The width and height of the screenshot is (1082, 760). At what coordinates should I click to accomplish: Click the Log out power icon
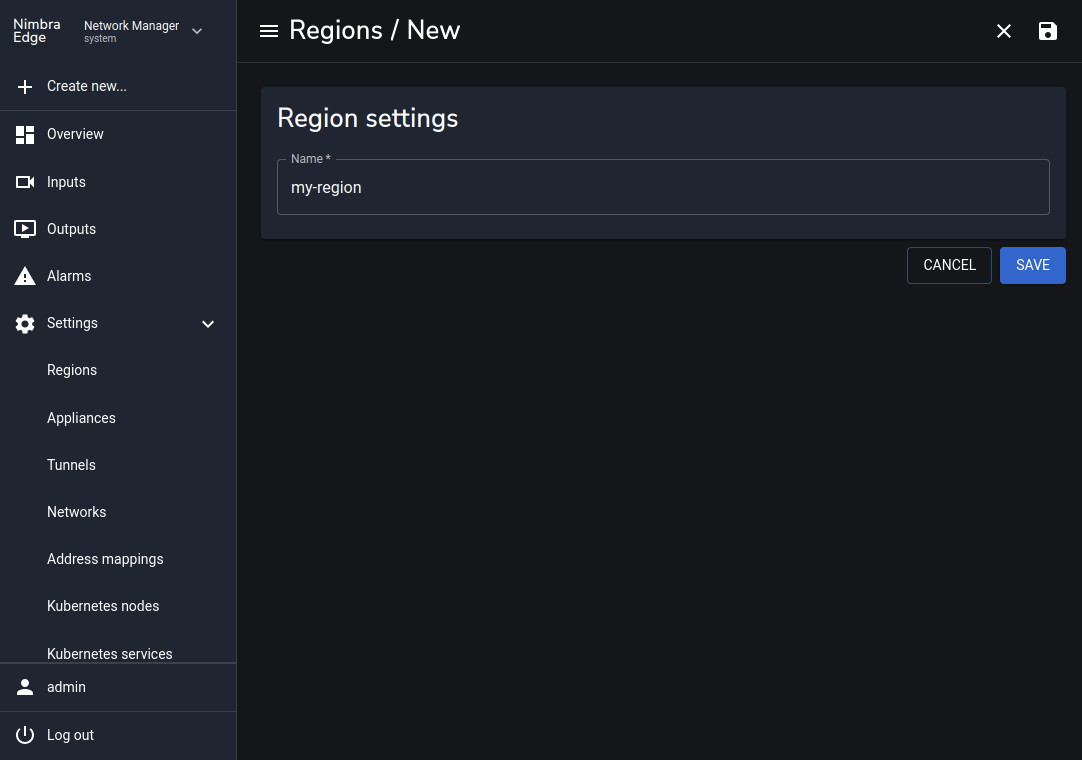24,735
